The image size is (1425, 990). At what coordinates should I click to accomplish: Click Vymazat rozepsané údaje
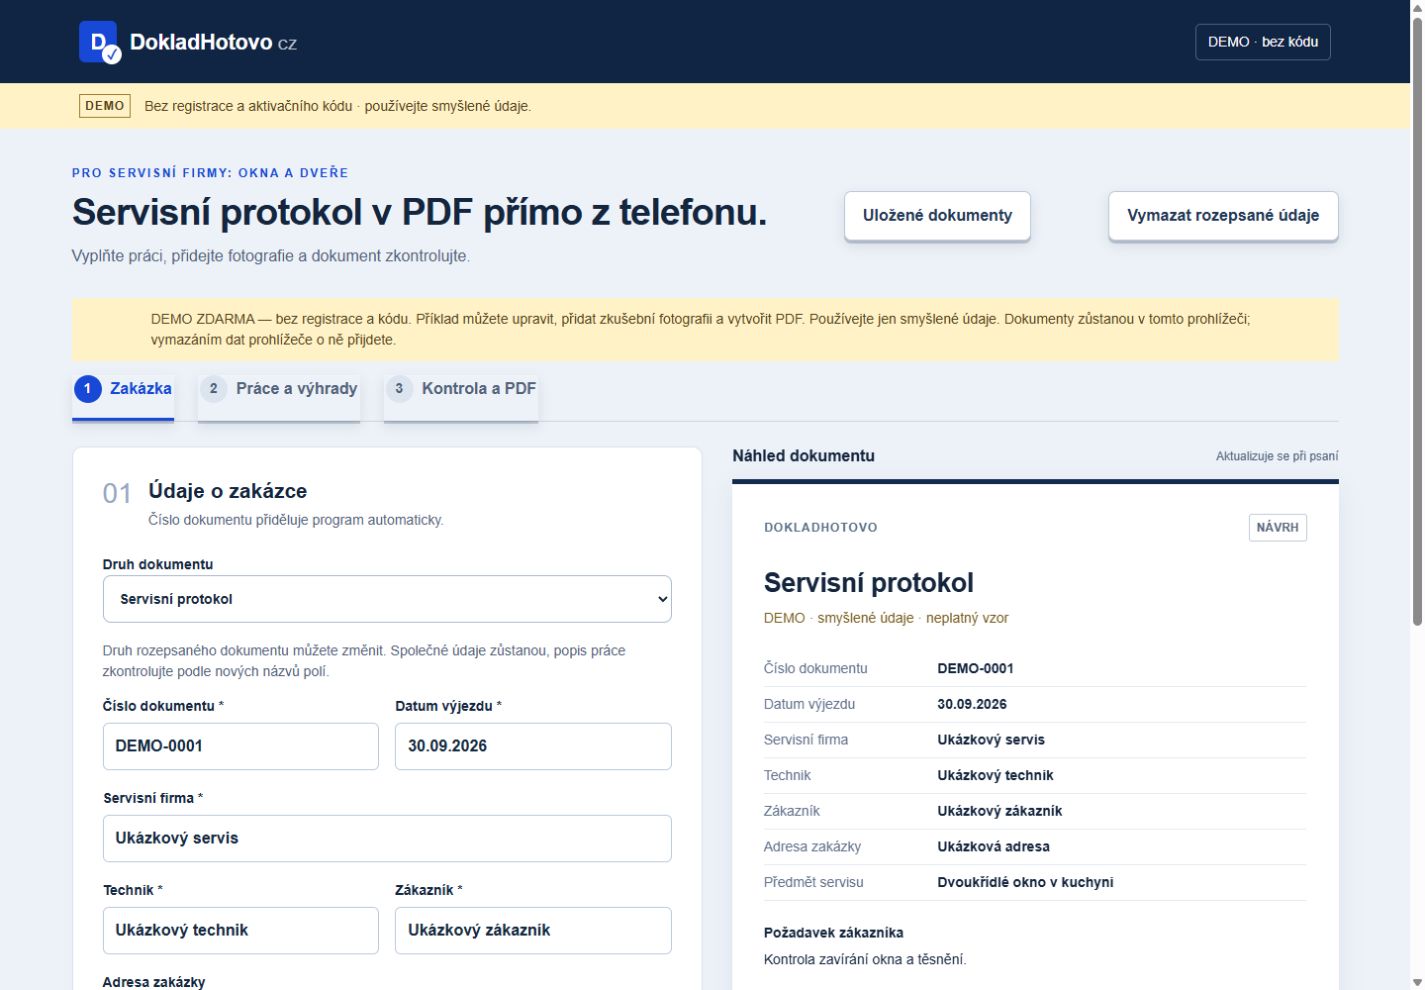tap(1223, 216)
